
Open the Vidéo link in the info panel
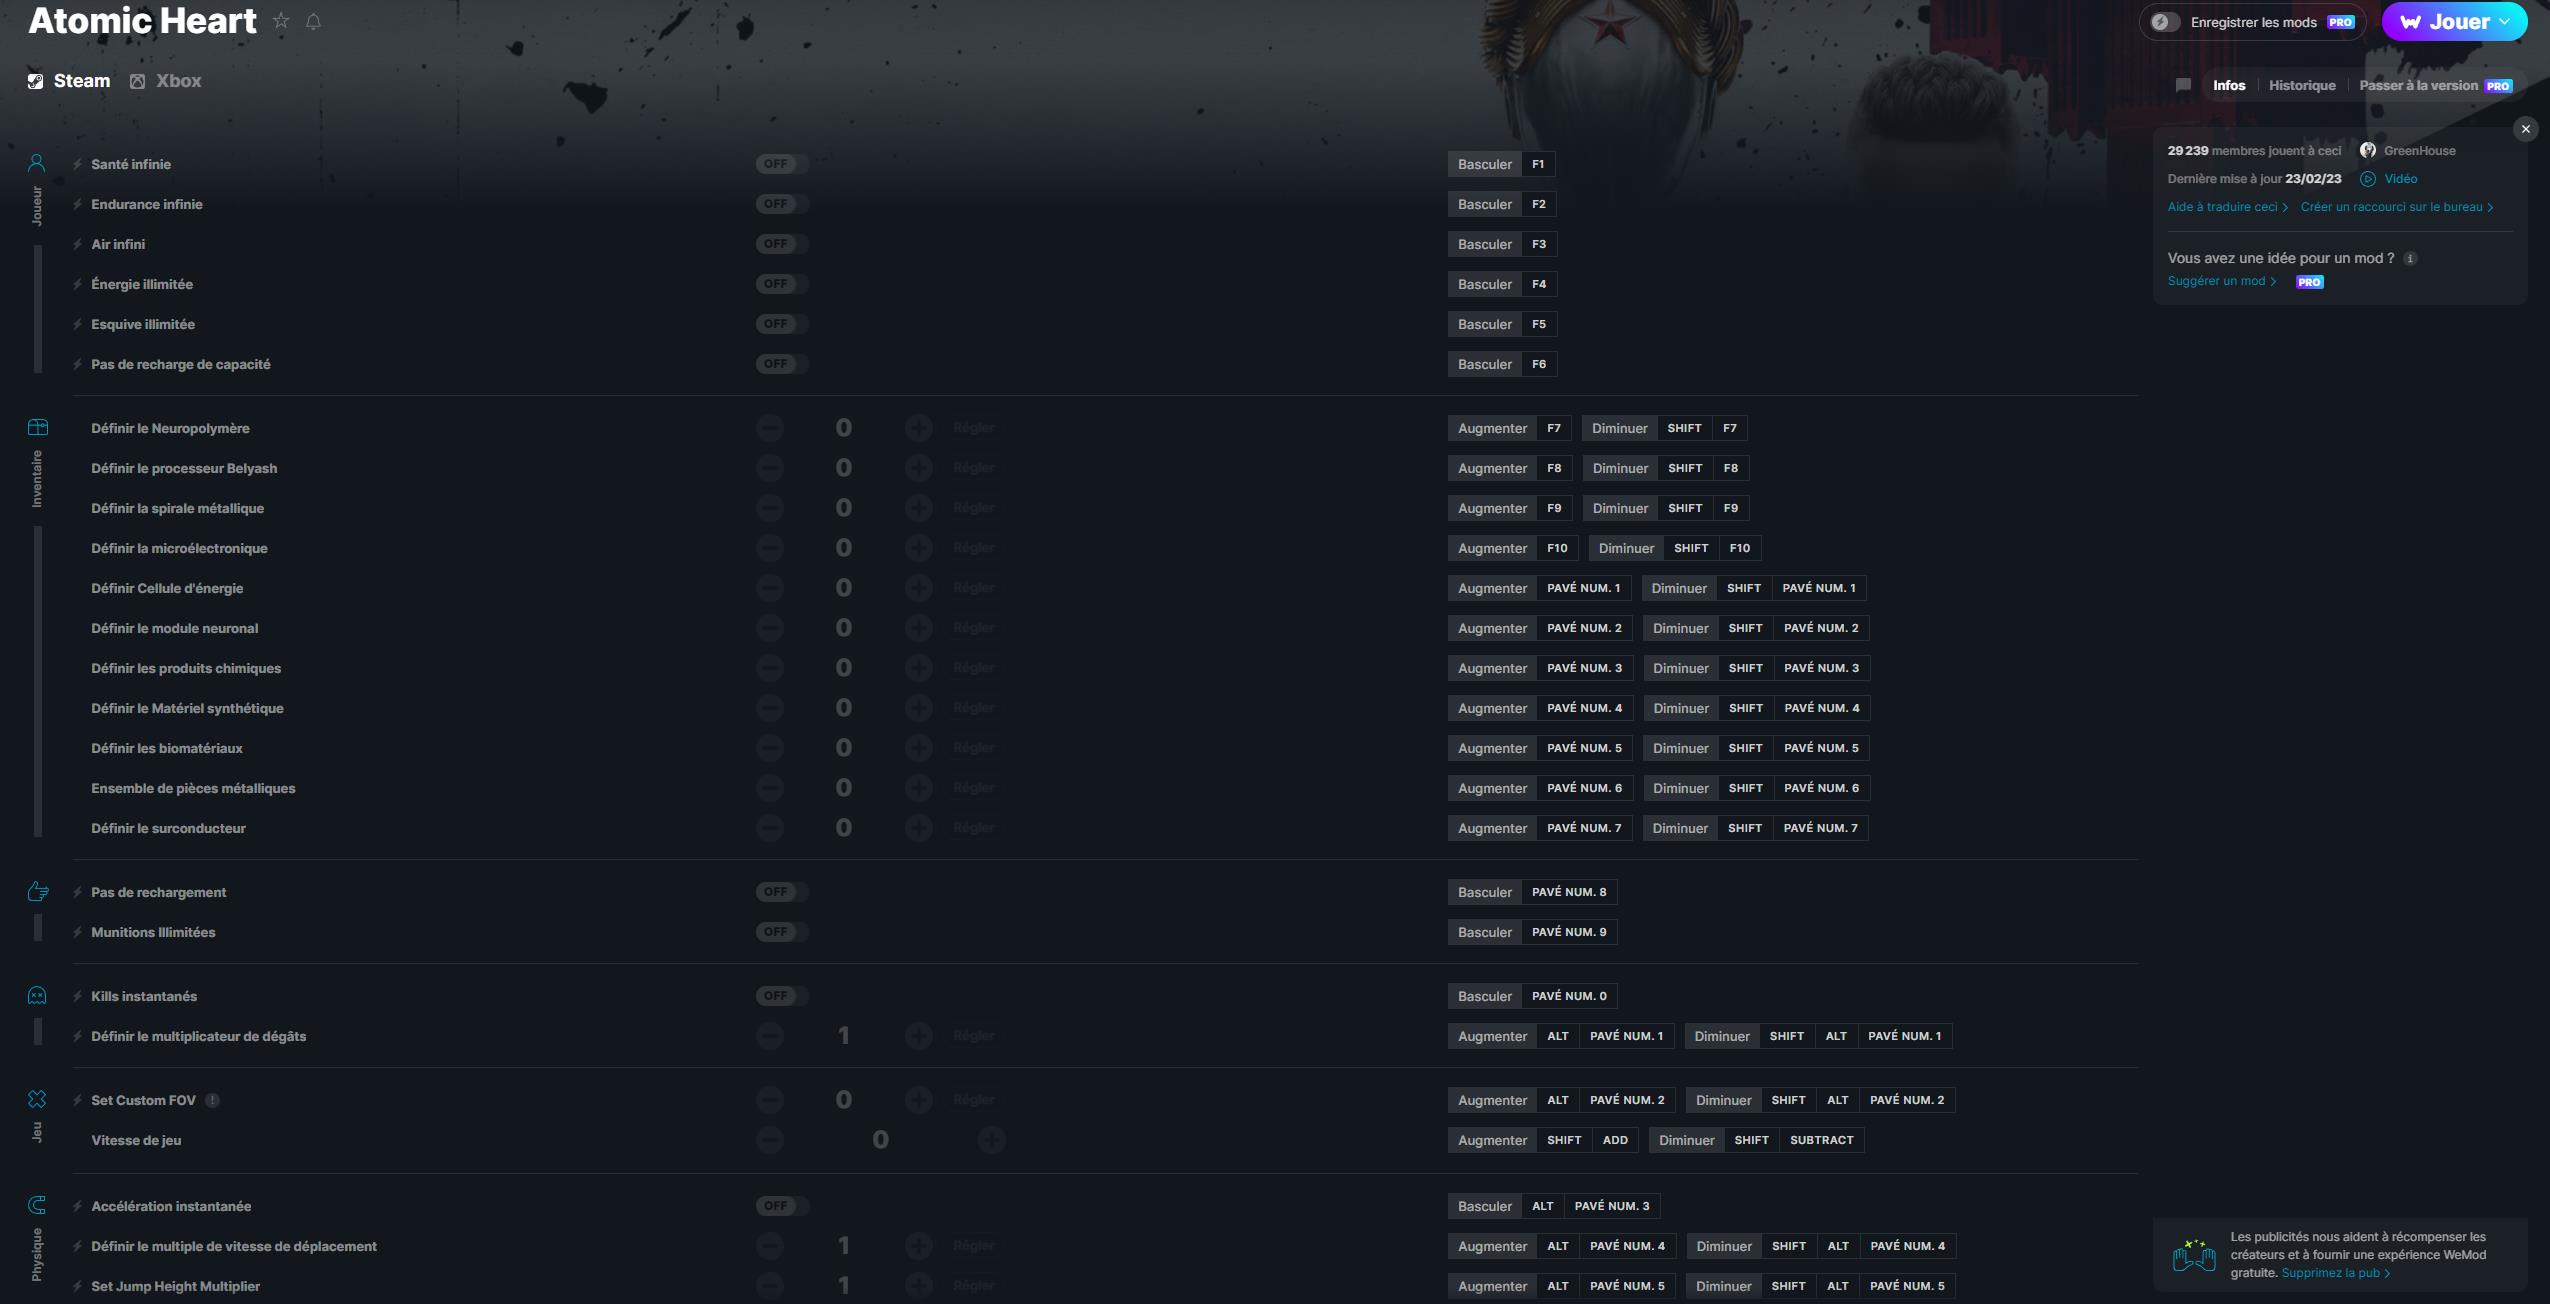(x=2401, y=178)
